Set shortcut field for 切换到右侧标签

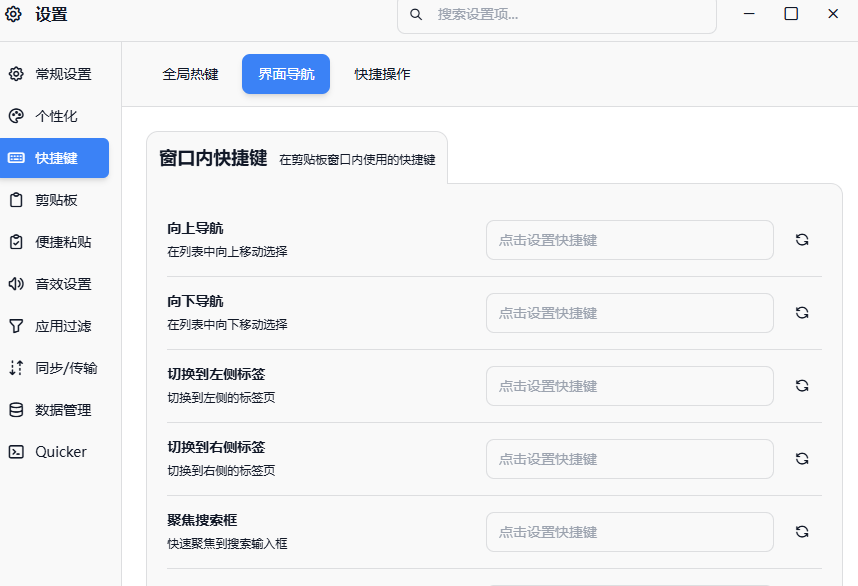coord(630,459)
